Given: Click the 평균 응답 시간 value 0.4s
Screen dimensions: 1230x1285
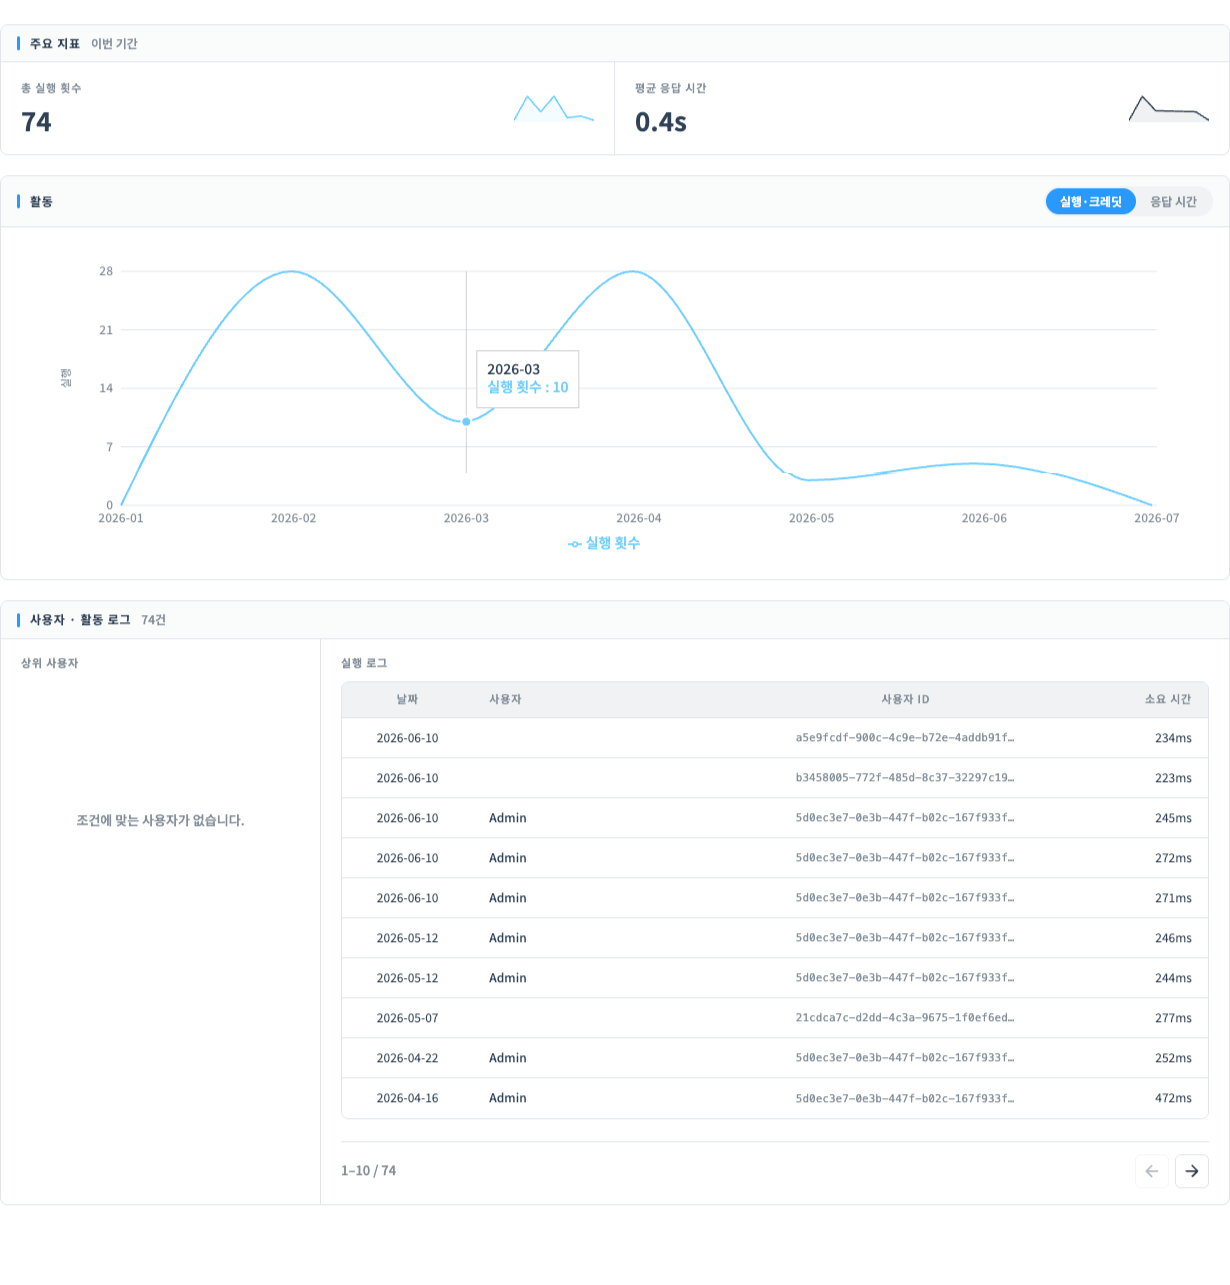Looking at the screenshot, I should point(661,122).
